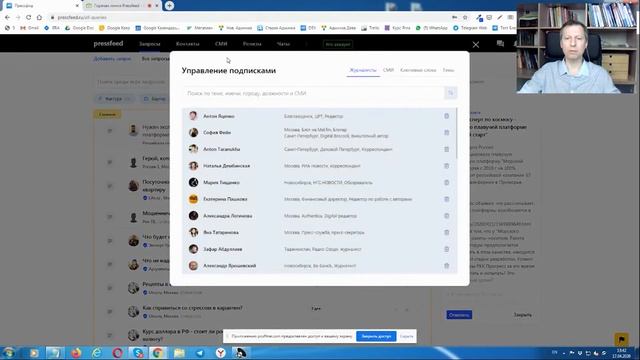
Task: Select journalist row Екатерина Пашкова
Action: point(320,199)
